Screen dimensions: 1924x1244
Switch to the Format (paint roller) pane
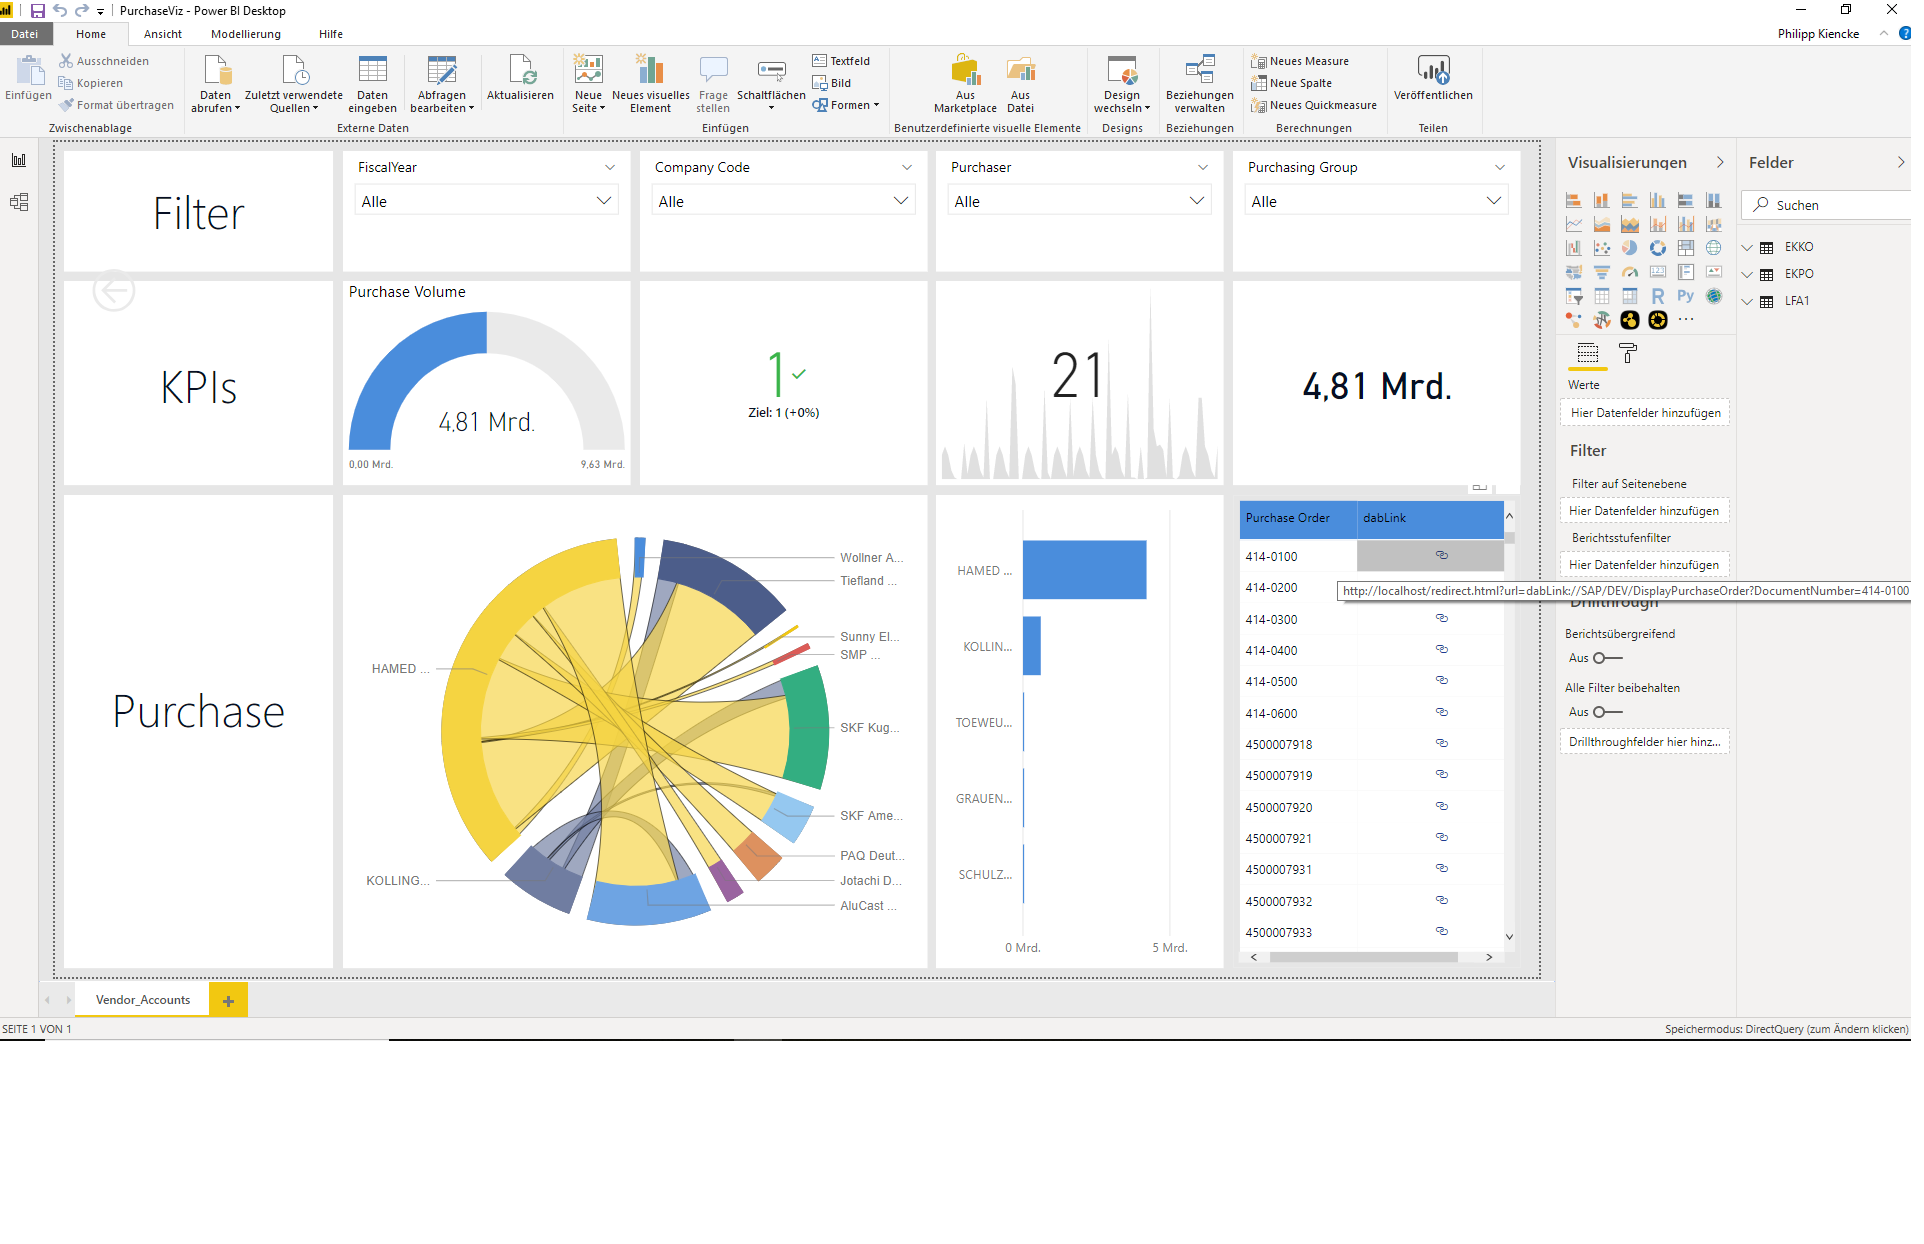pos(1628,354)
